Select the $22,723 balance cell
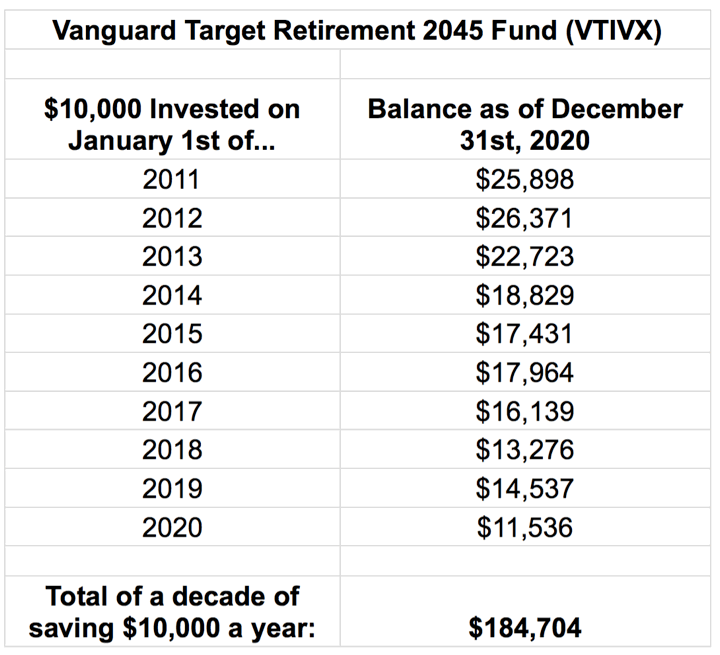This screenshot has width=720, height=655. [525, 257]
